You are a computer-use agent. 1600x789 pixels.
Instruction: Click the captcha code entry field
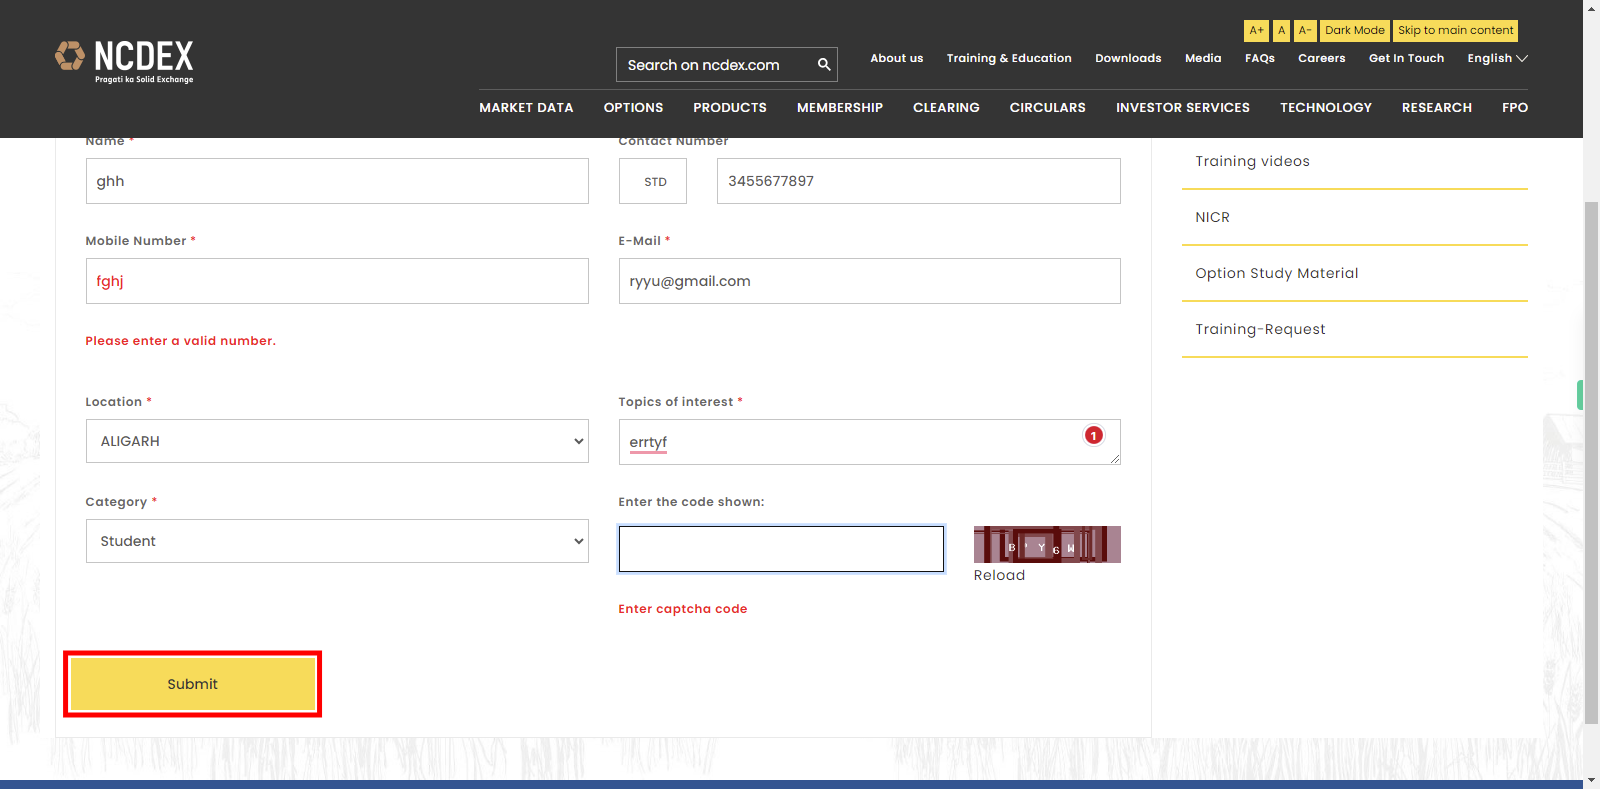pos(781,549)
